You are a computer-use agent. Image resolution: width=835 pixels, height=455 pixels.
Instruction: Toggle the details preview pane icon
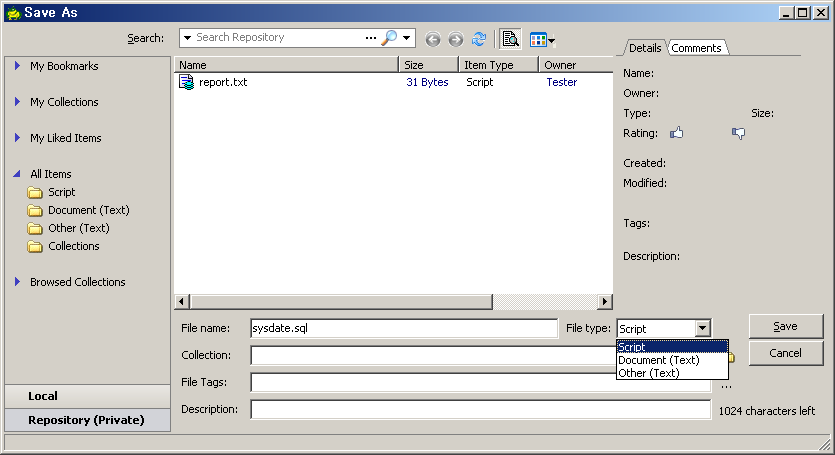pyautogui.click(x=511, y=39)
